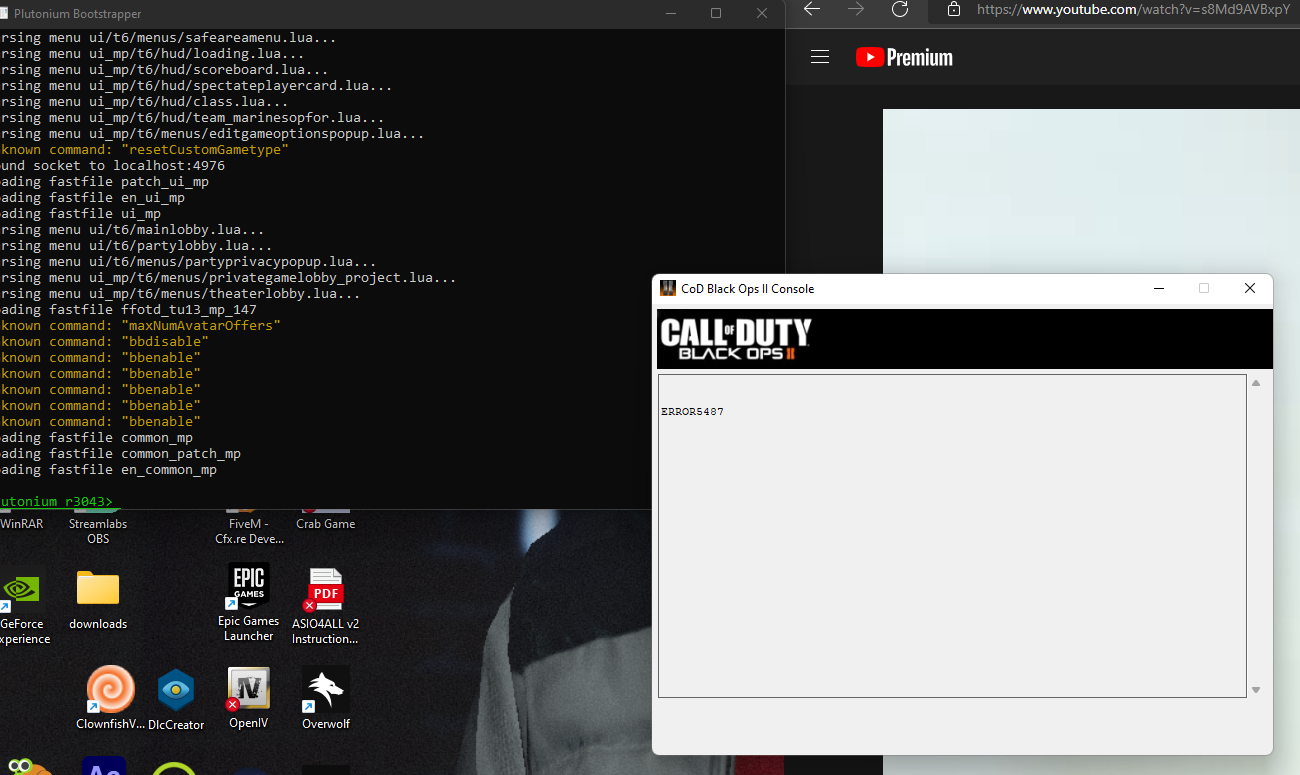Click the partyprivacypopup.lua parsing line
1300x775 pixels.
[x=189, y=261]
